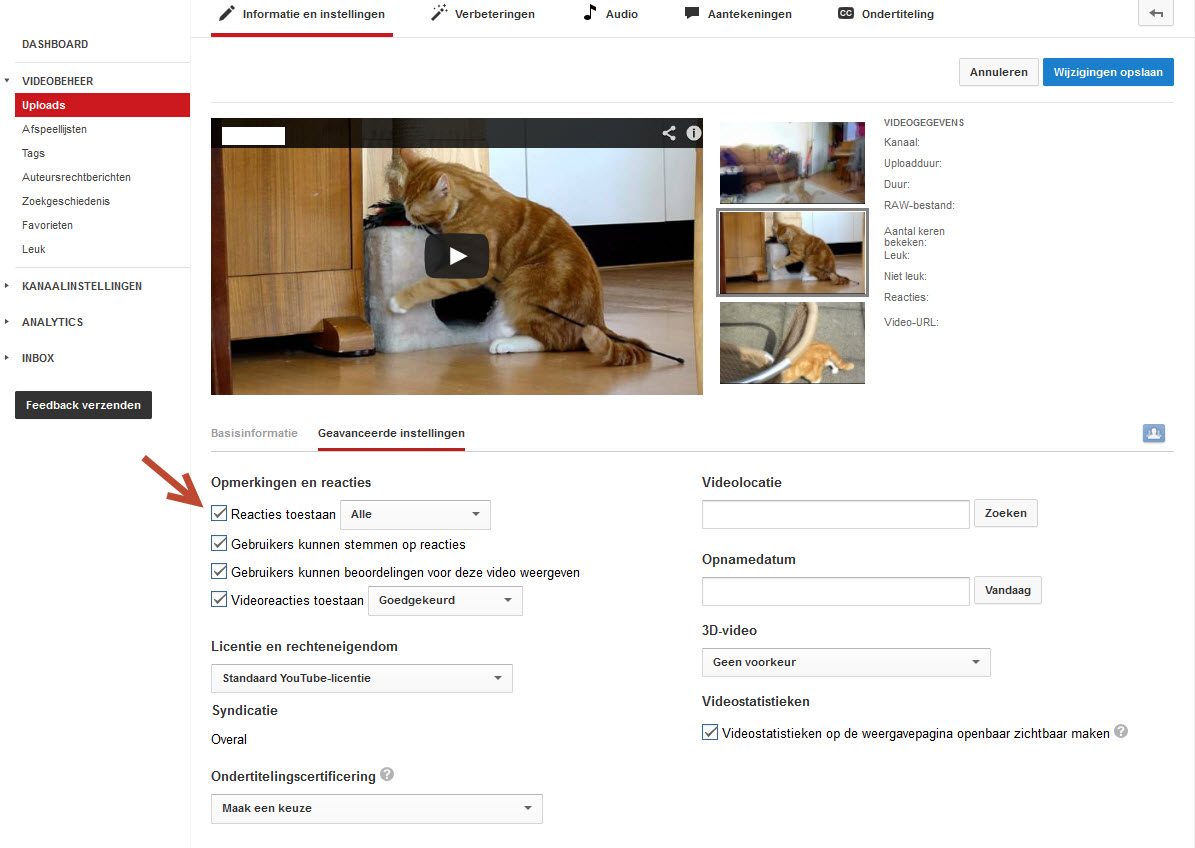Image resolution: width=1195 pixels, height=848 pixels.
Task: Switch to the Audio tab
Action: (610, 14)
